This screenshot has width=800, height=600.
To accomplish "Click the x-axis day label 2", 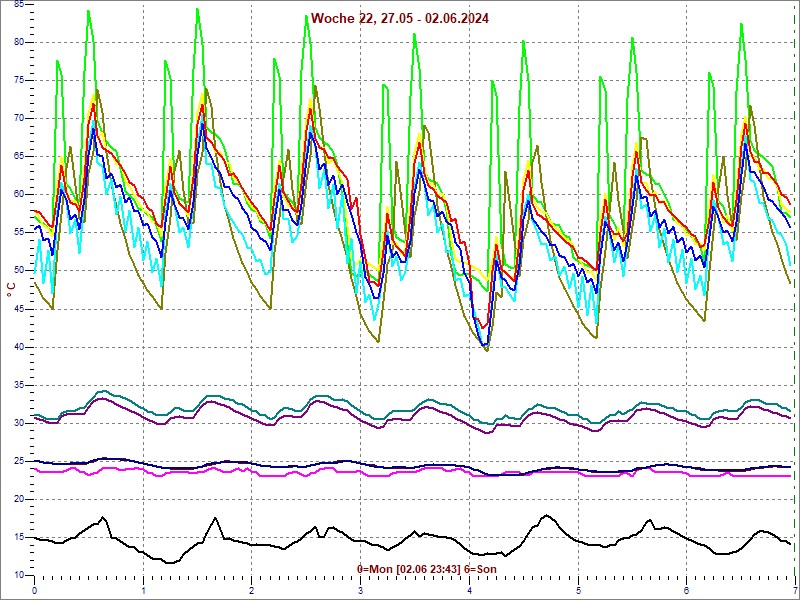I will (252, 591).
